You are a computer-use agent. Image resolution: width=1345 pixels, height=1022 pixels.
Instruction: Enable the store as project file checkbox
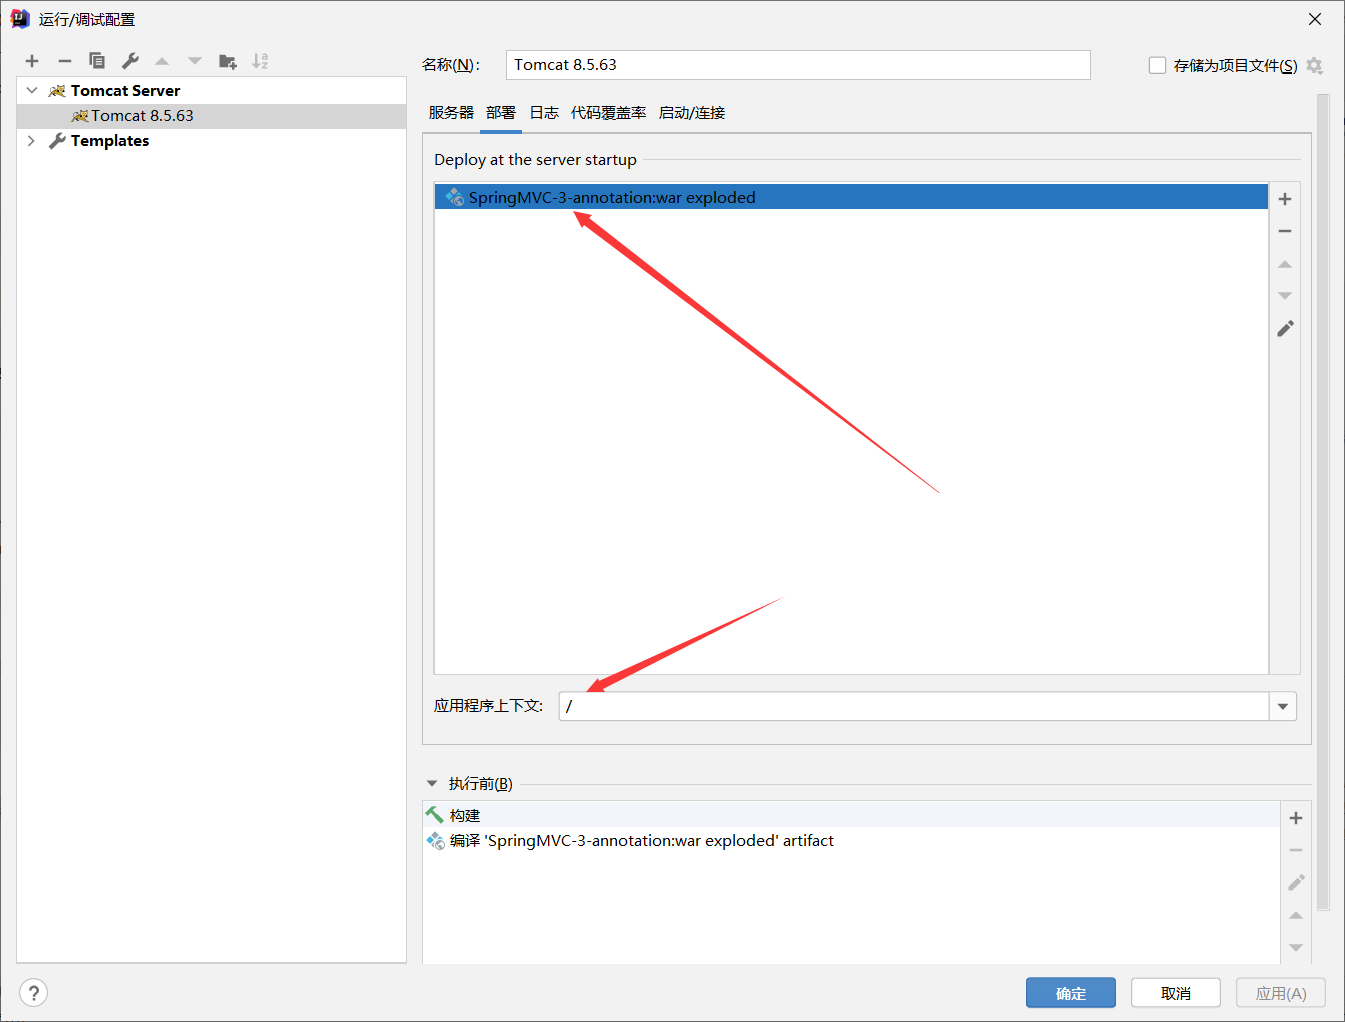(1157, 66)
